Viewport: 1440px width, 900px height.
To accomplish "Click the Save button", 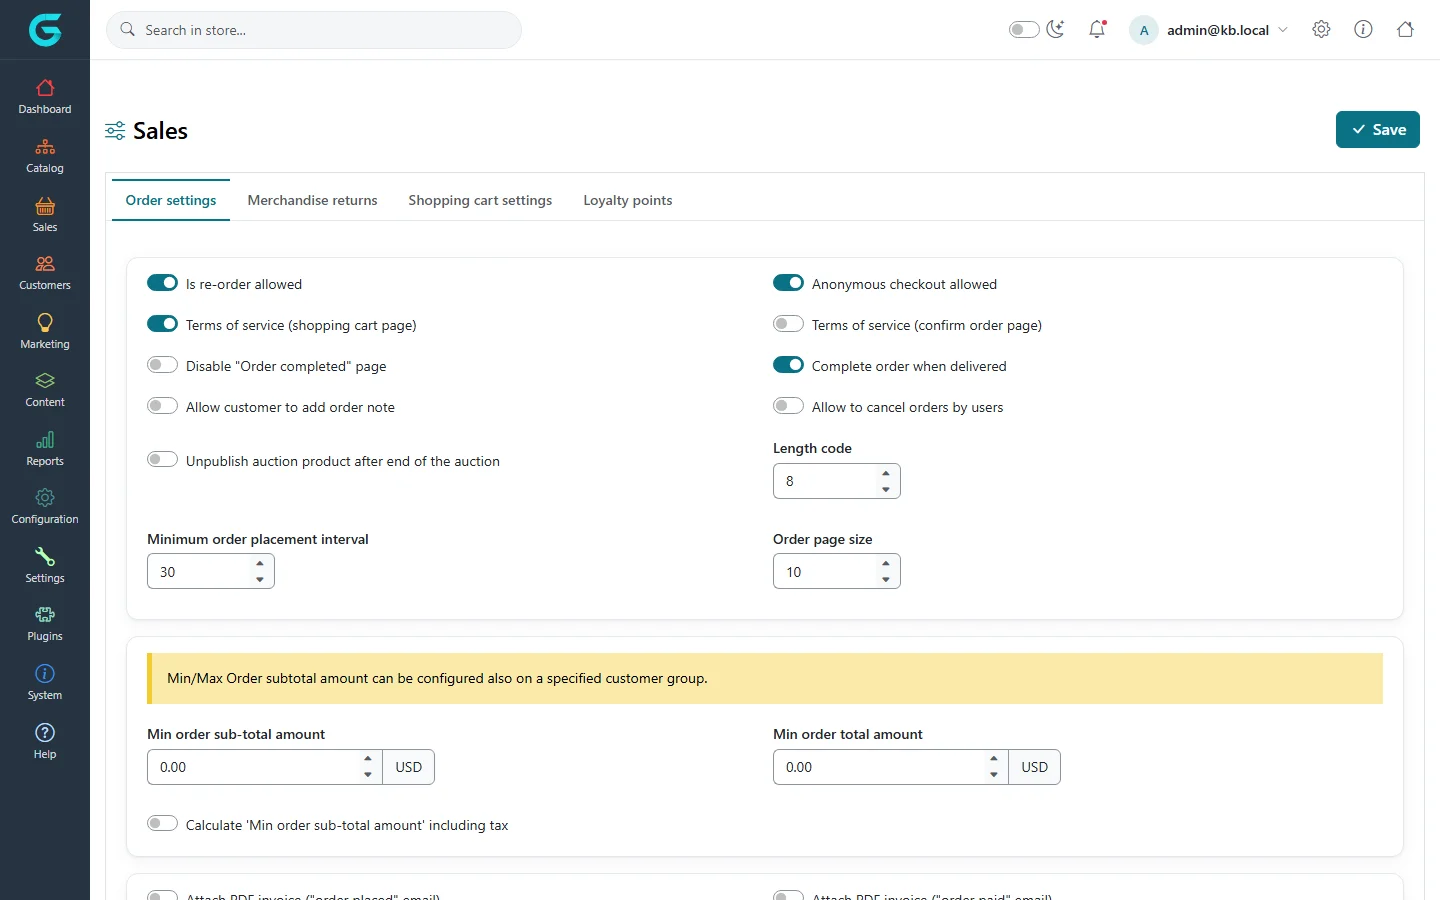I will tap(1378, 130).
